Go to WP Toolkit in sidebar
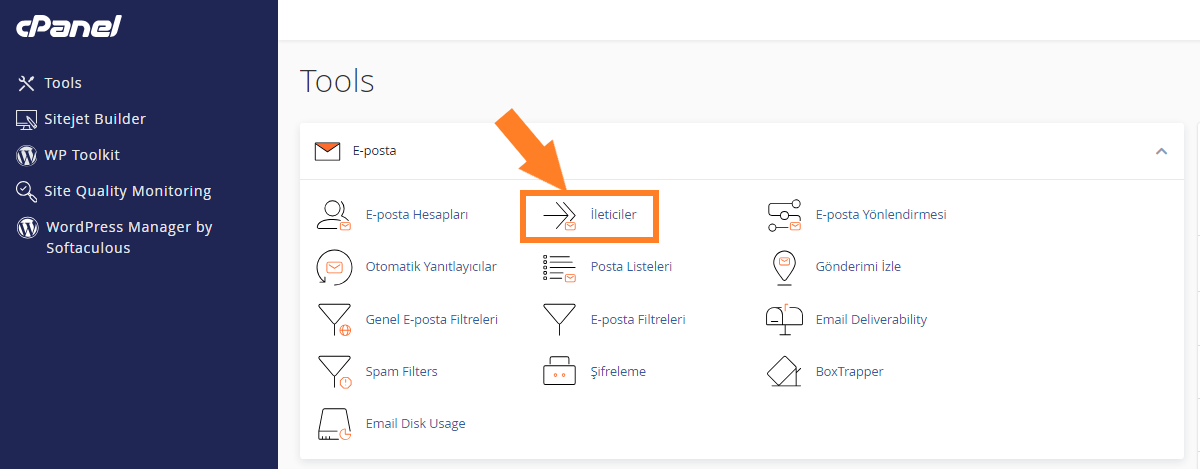 pyautogui.click(x=68, y=155)
